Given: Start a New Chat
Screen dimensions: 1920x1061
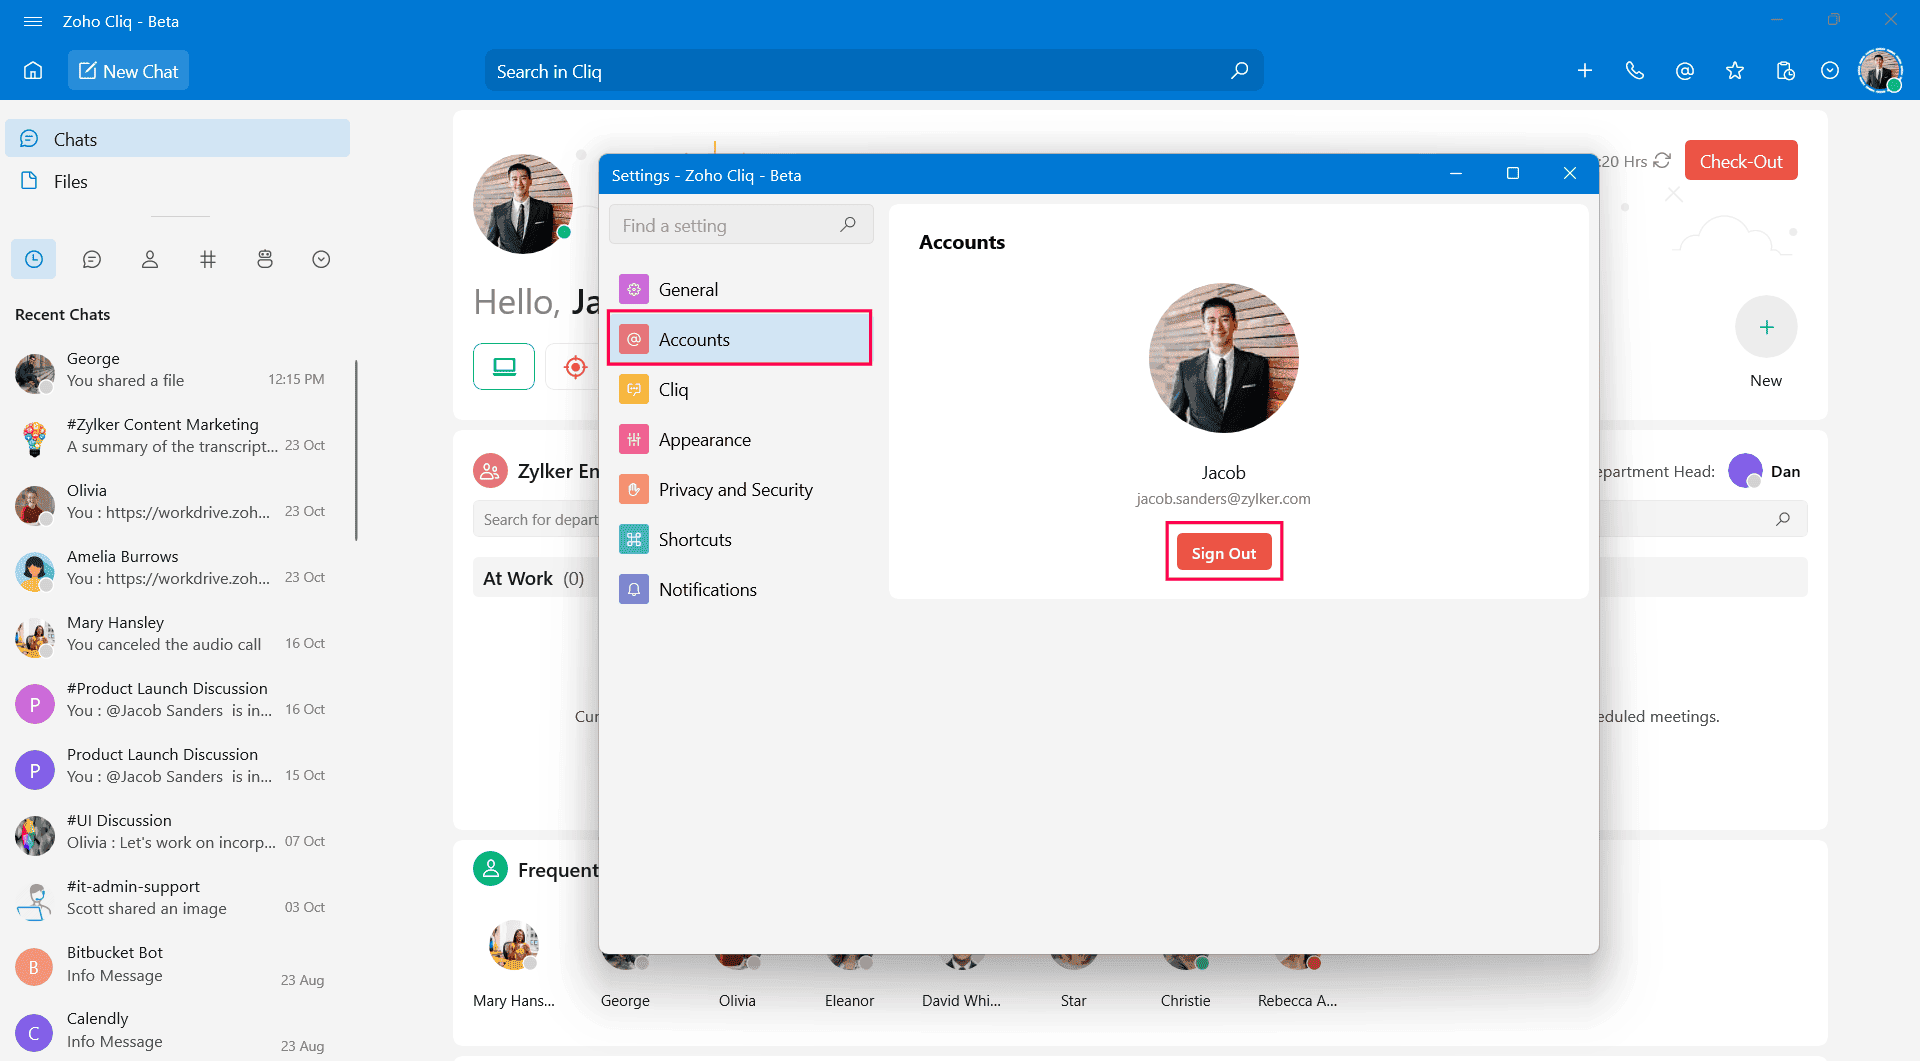Looking at the screenshot, I should 128,71.
